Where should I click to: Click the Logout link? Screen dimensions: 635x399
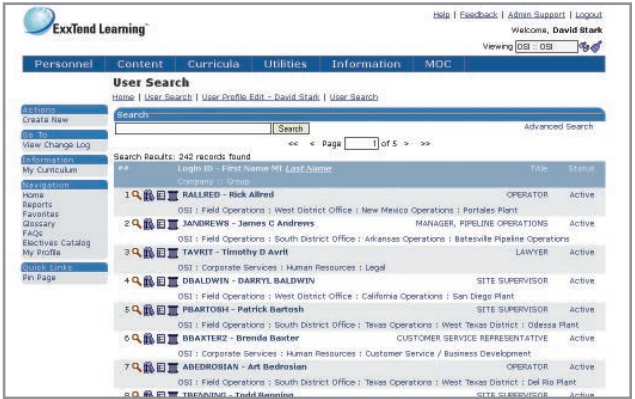click(x=588, y=15)
